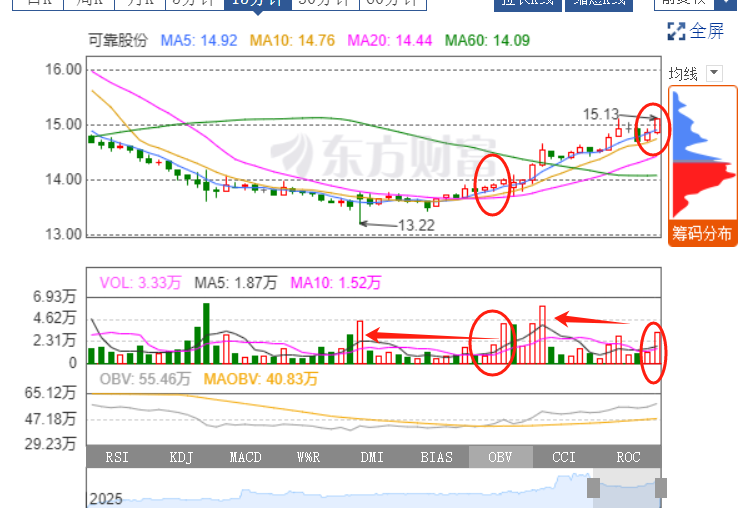This screenshot has height=510, width=740.
Task: Click the fullscreen expand icon
Action: point(676,31)
